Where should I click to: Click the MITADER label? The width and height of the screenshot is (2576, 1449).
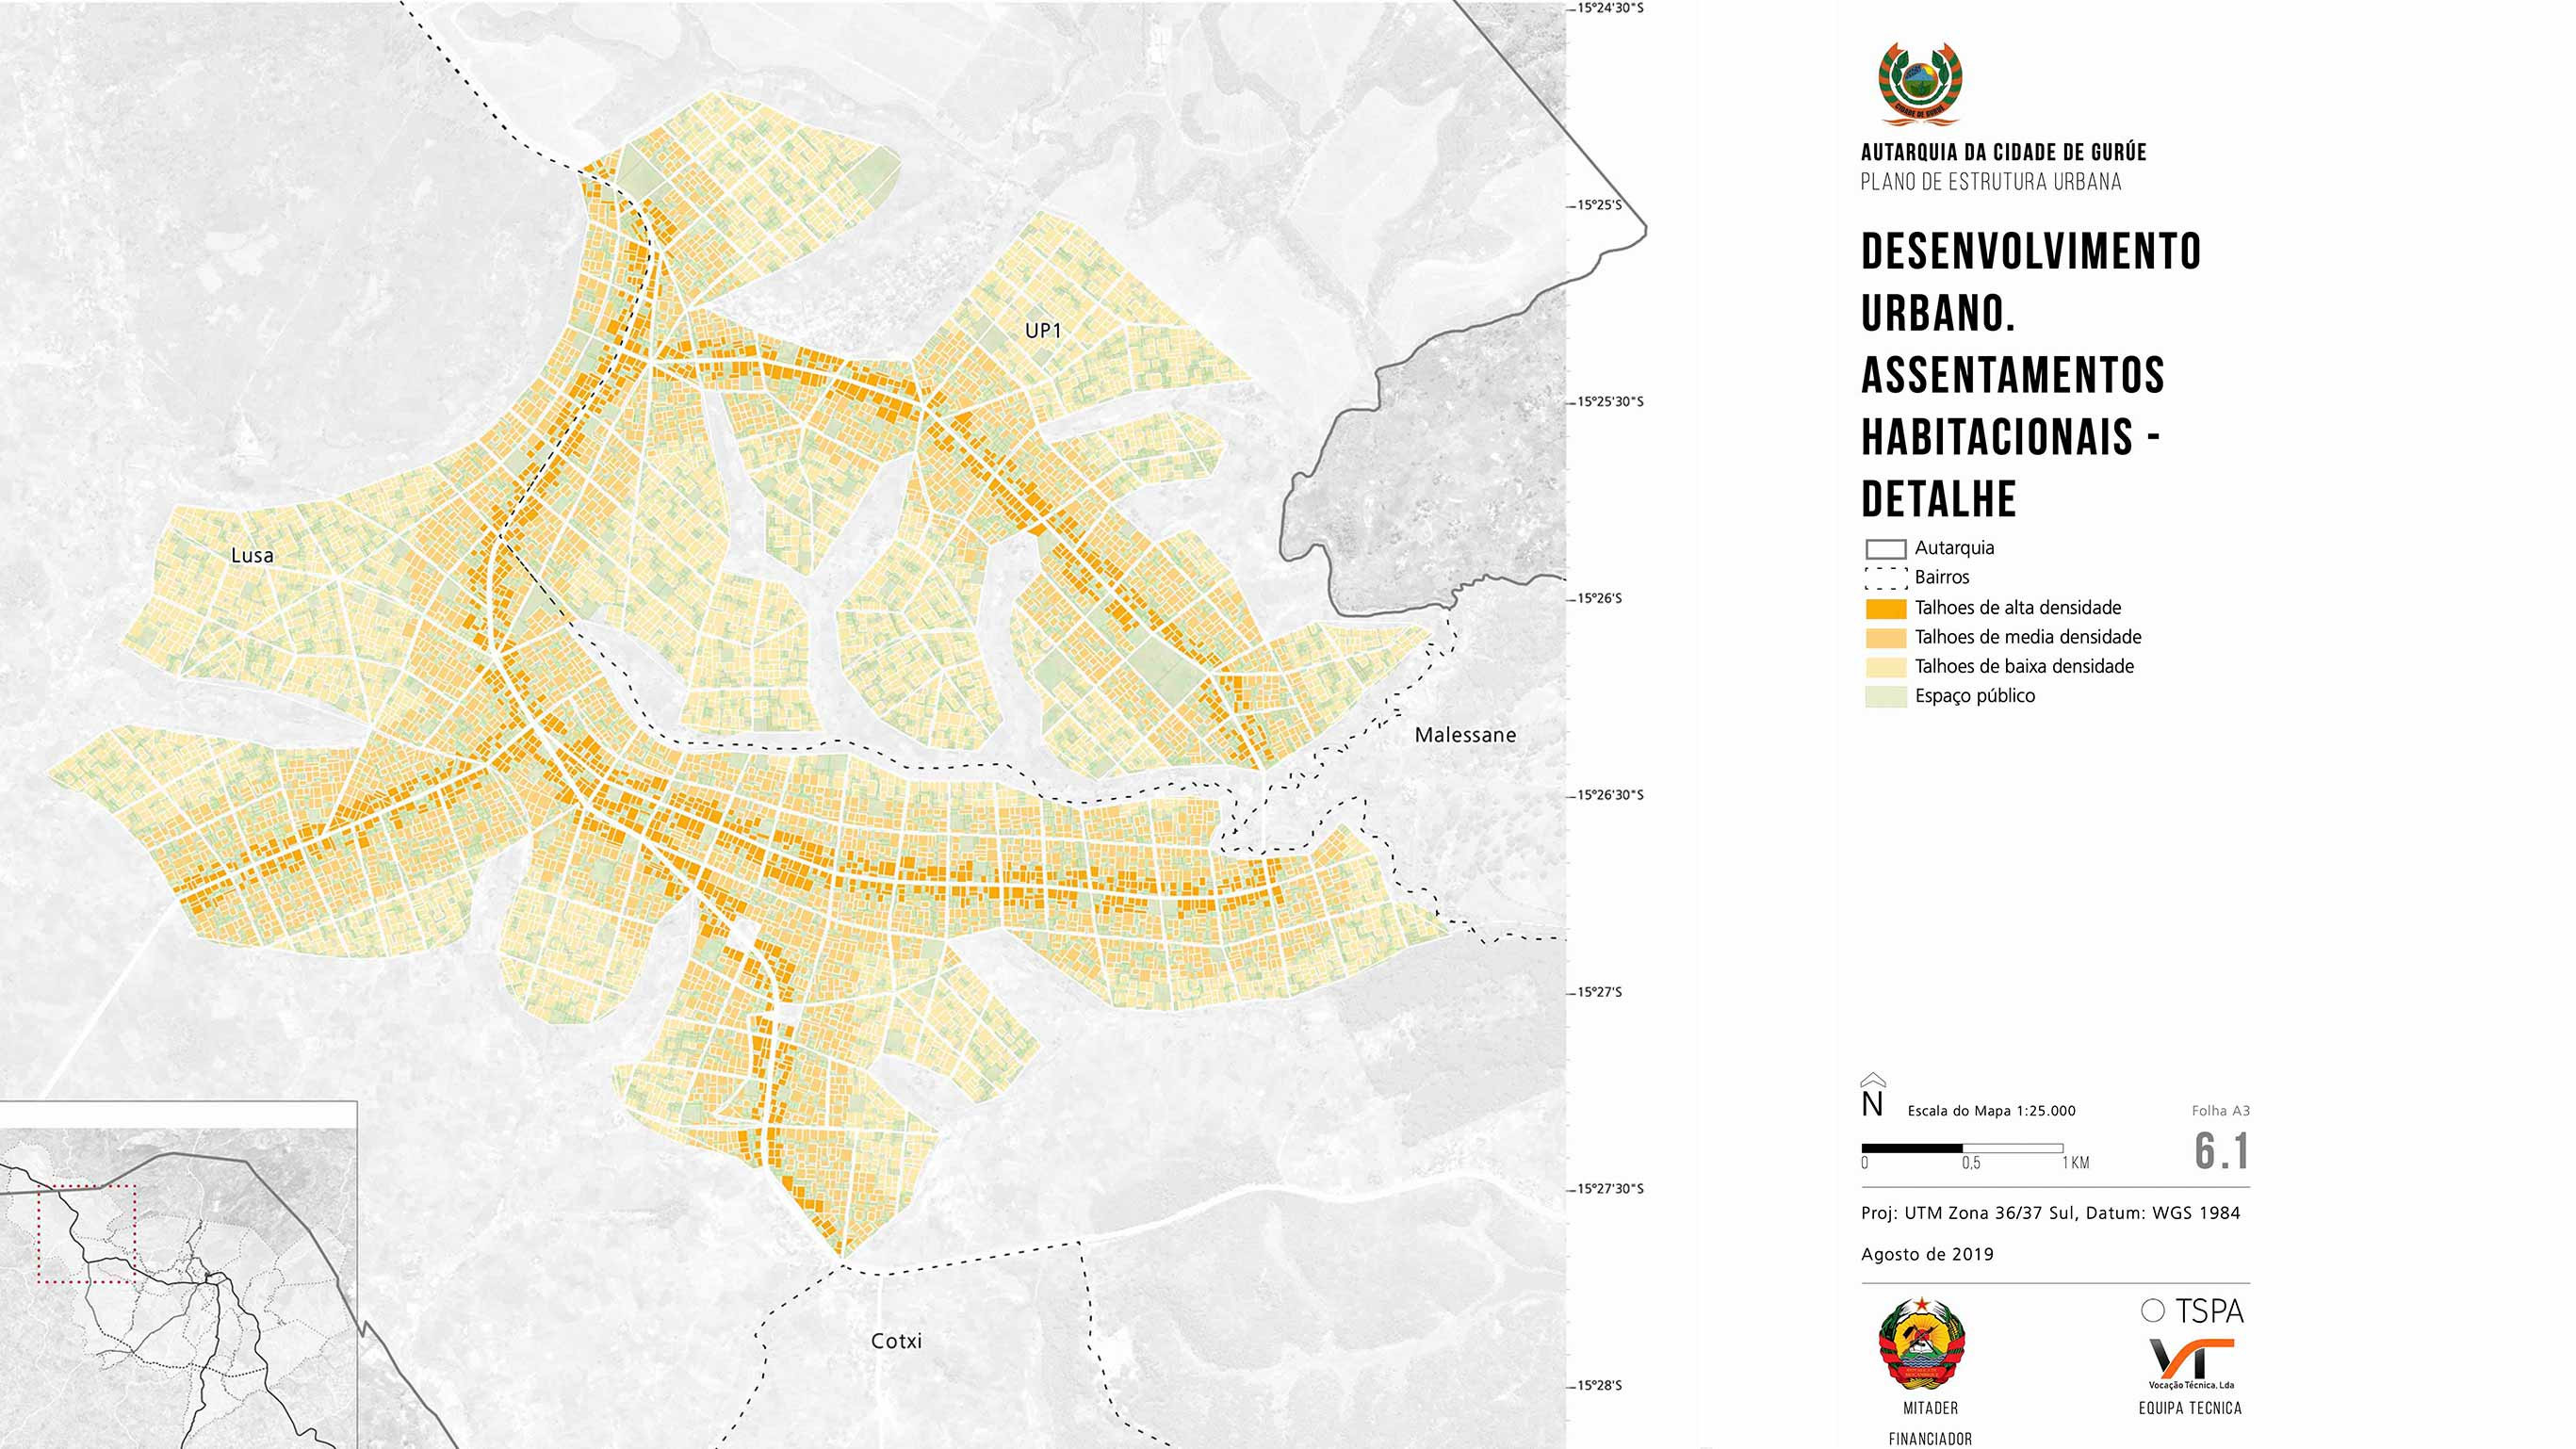[x=1930, y=1408]
